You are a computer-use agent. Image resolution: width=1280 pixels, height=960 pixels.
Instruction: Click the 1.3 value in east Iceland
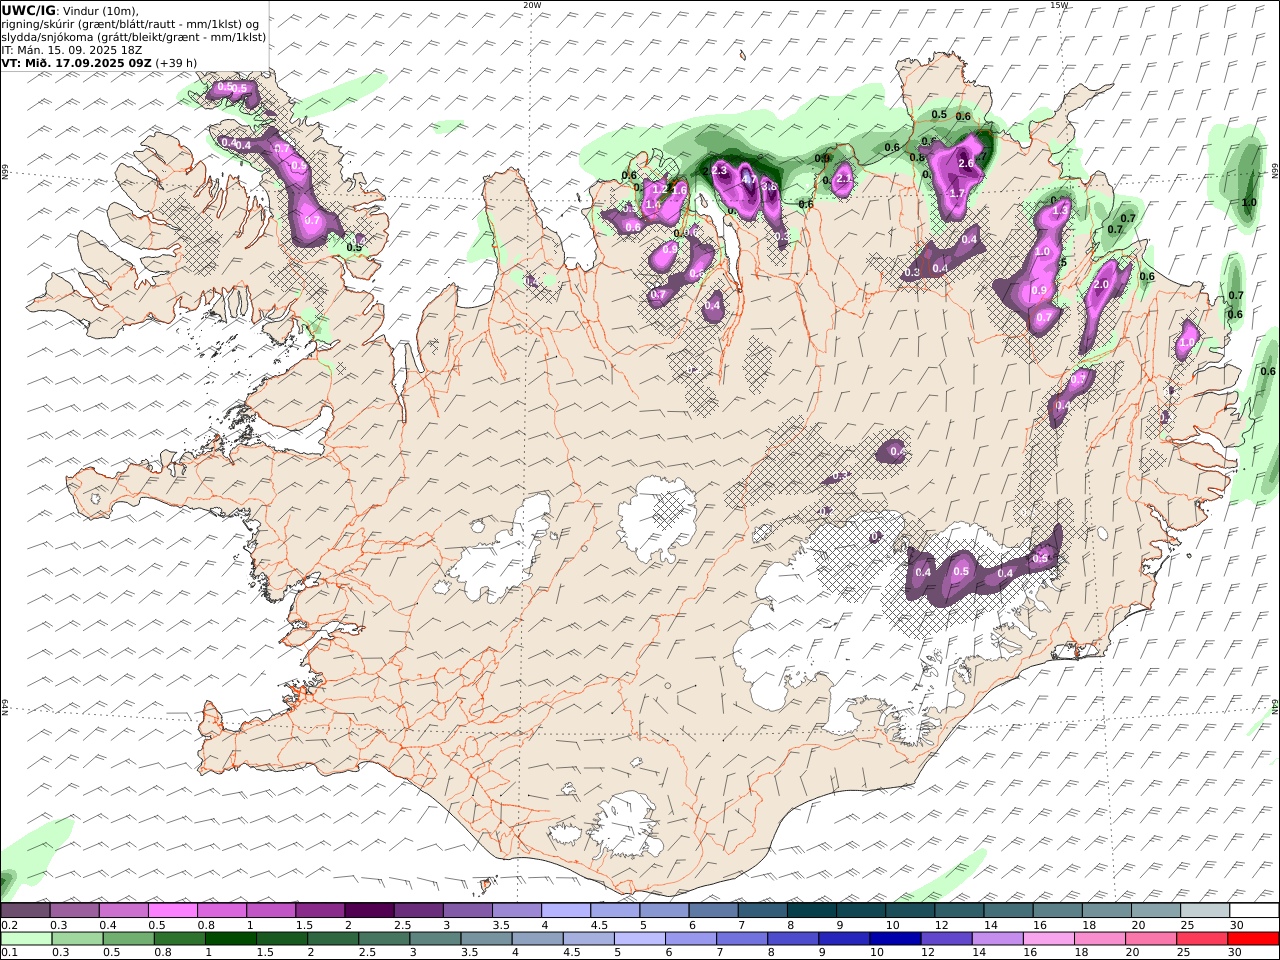click(1060, 209)
